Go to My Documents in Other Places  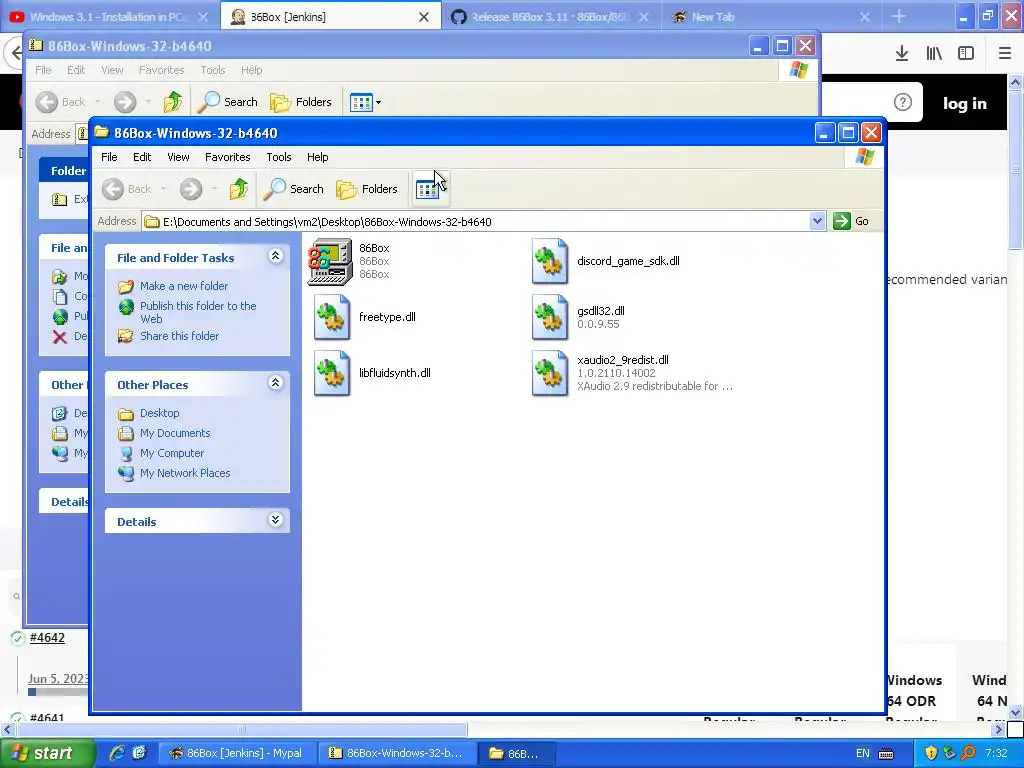pos(175,433)
